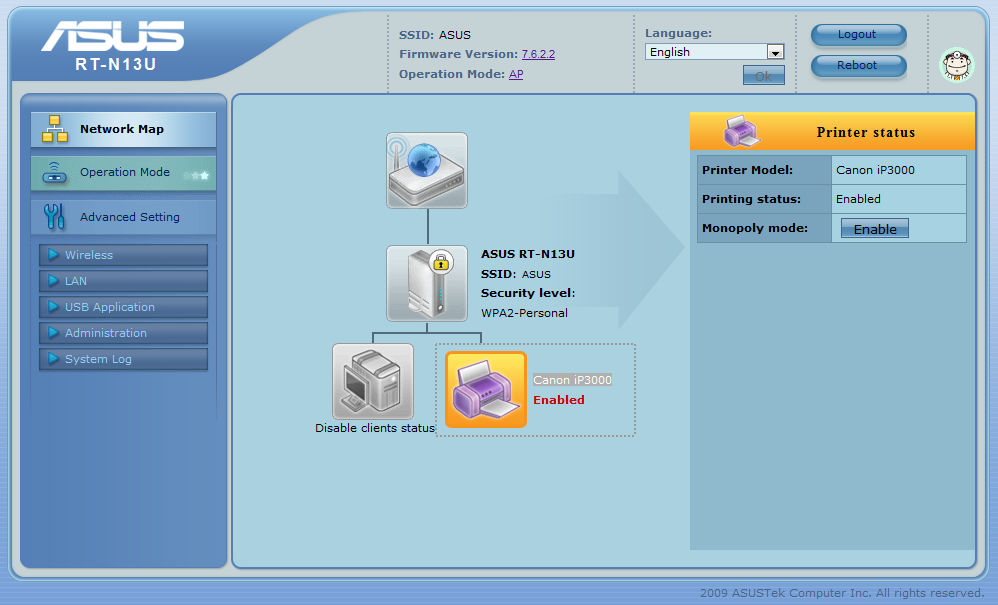Open the USB Application menu
This screenshot has height=605, width=998.
(123, 307)
